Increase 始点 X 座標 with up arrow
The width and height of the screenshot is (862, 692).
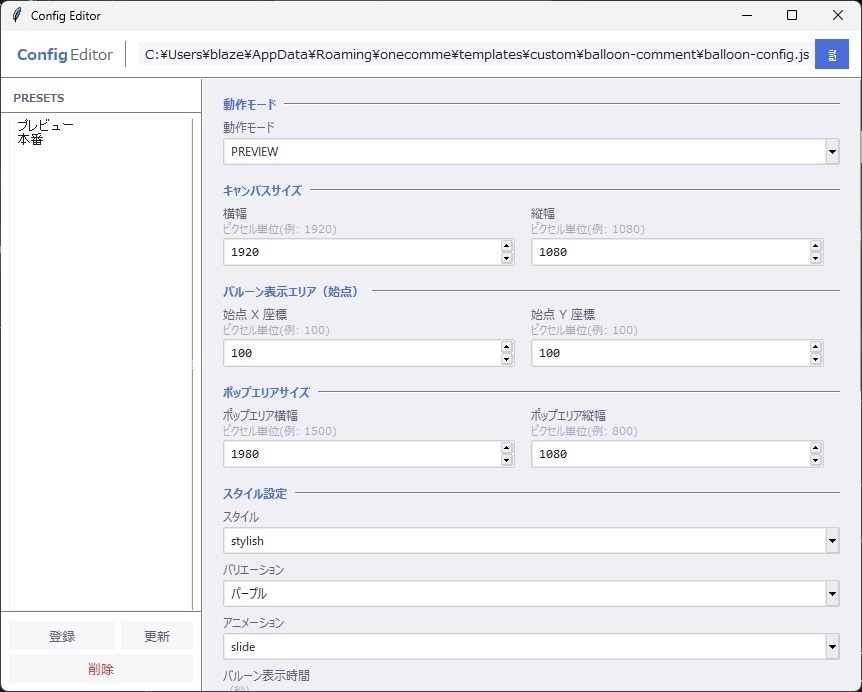(x=509, y=348)
